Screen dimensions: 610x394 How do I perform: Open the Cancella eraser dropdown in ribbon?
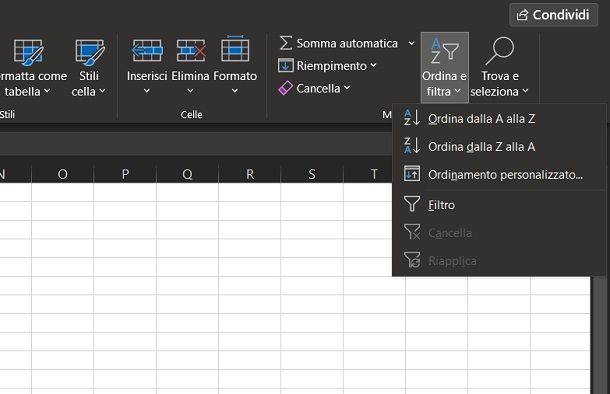tap(315, 88)
